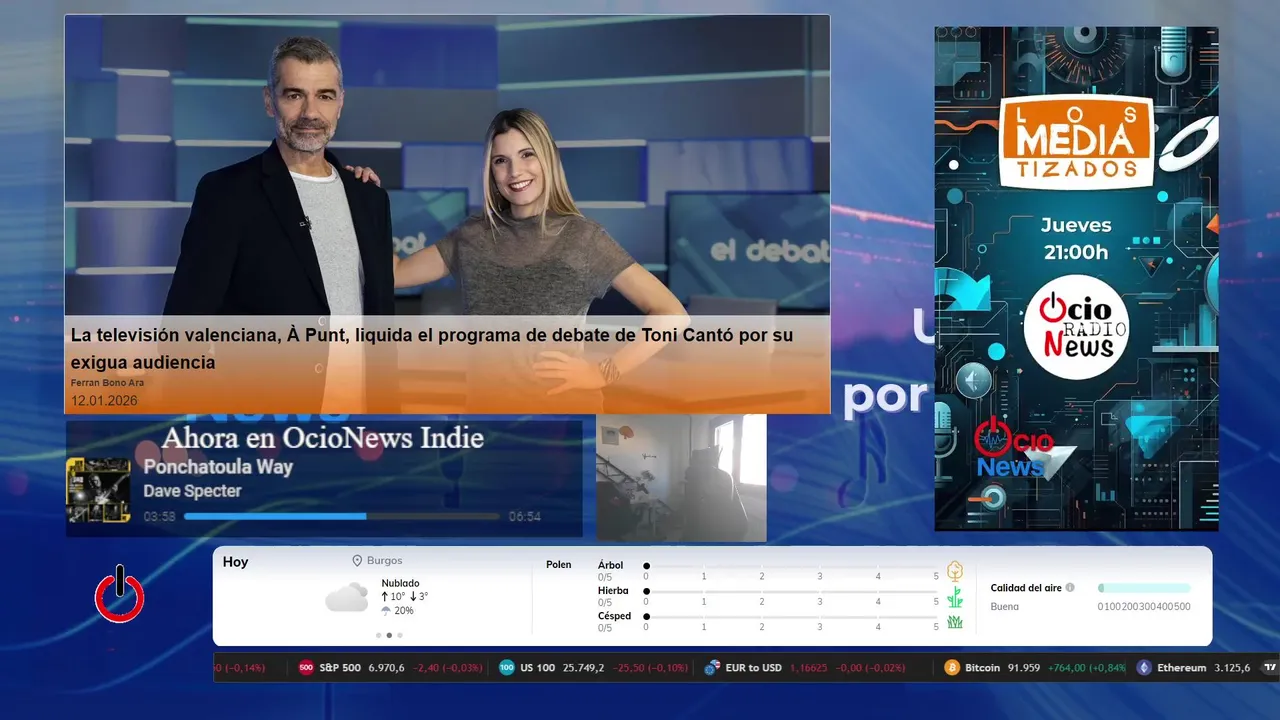Select the middle weather carousel dot

(x=389, y=635)
